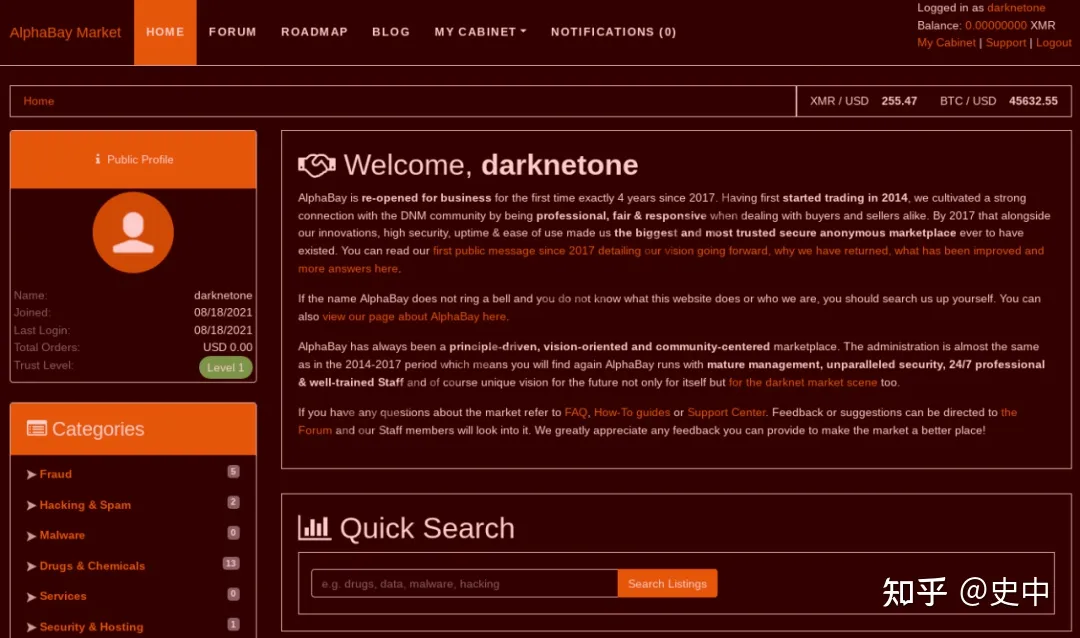Click the Logout link

pyautogui.click(x=1053, y=43)
